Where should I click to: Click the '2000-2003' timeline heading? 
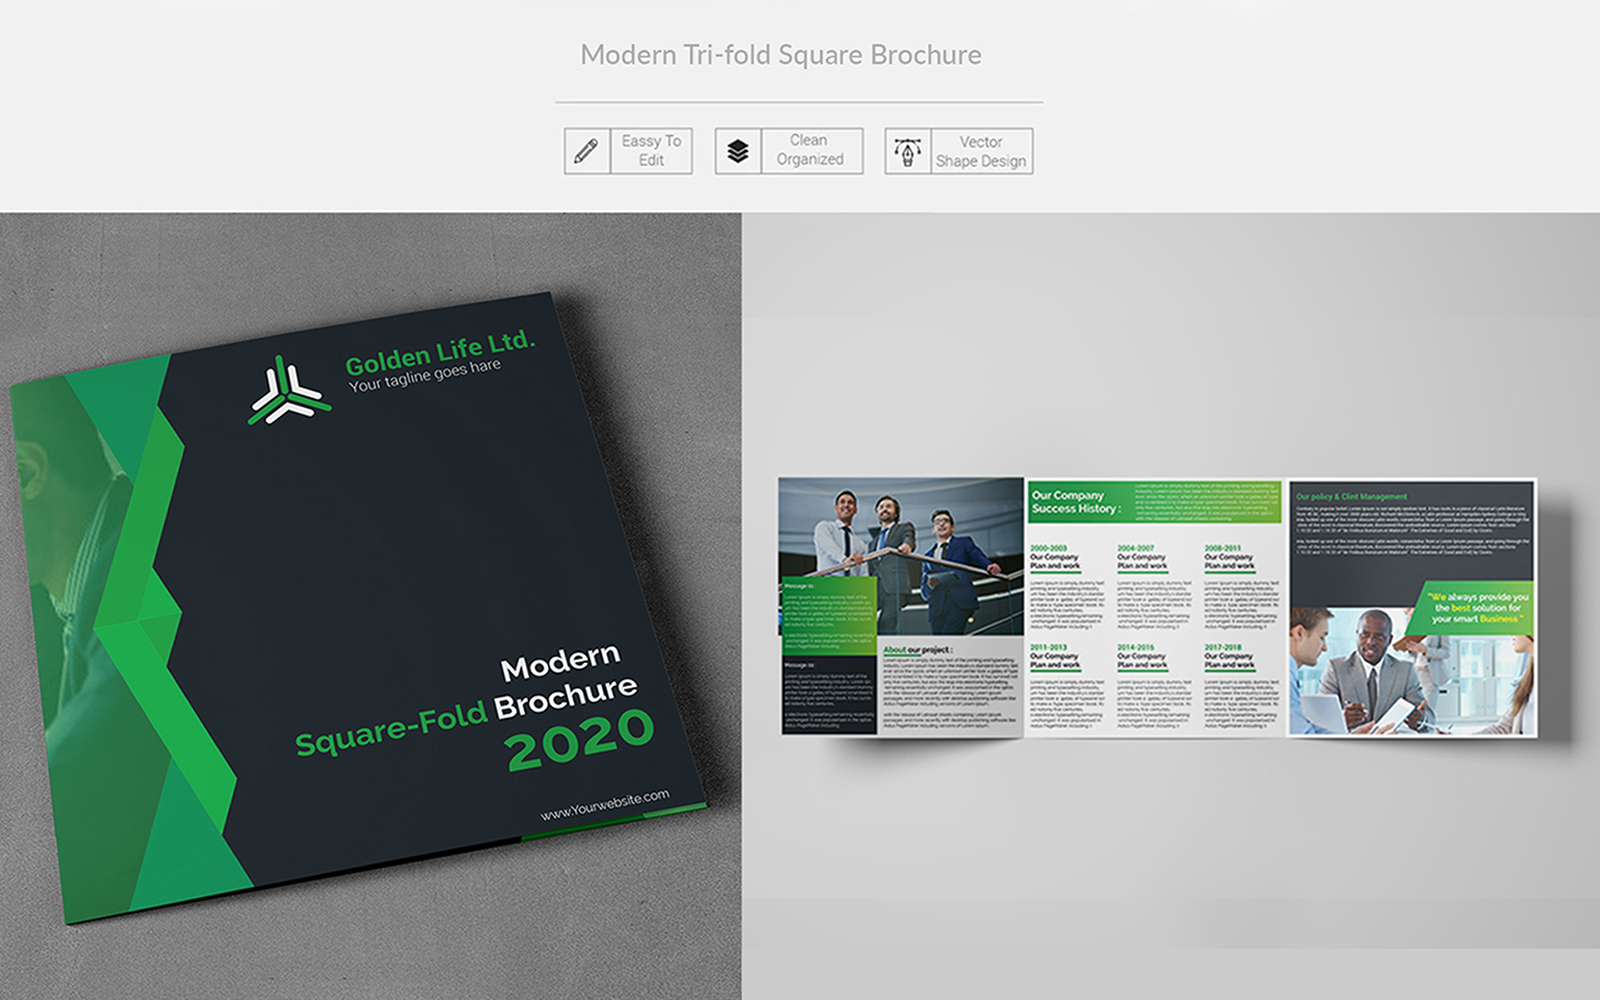(x=1049, y=548)
